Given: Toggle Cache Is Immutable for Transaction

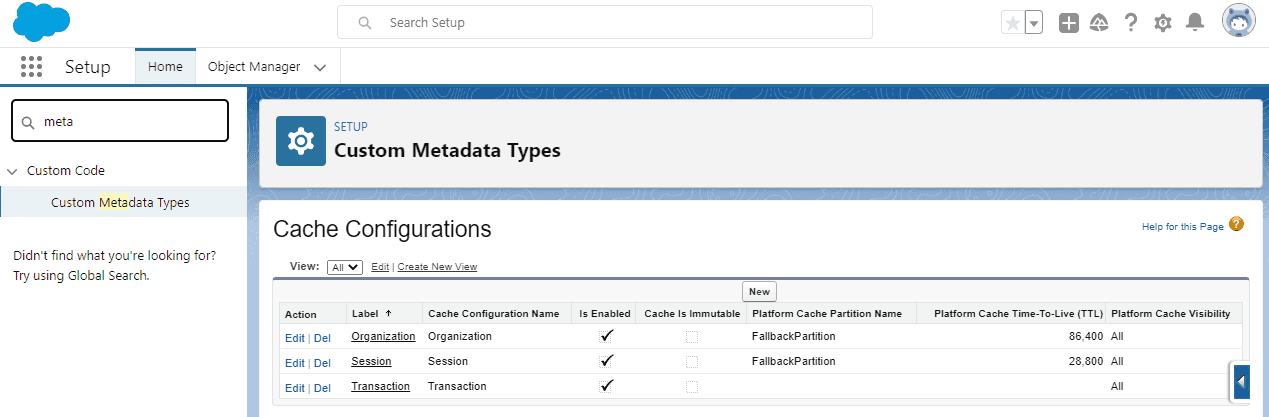Looking at the screenshot, I should pos(692,387).
